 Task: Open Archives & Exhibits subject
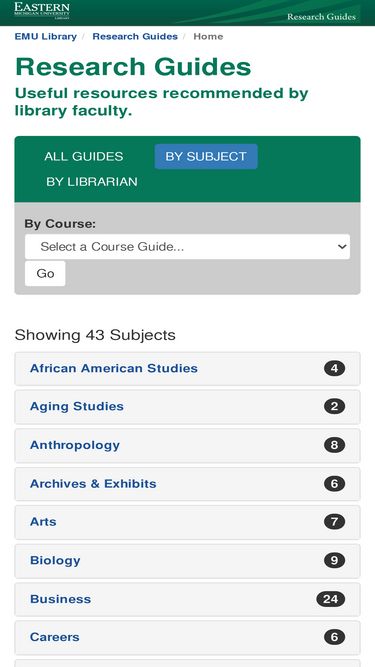pos(188,484)
